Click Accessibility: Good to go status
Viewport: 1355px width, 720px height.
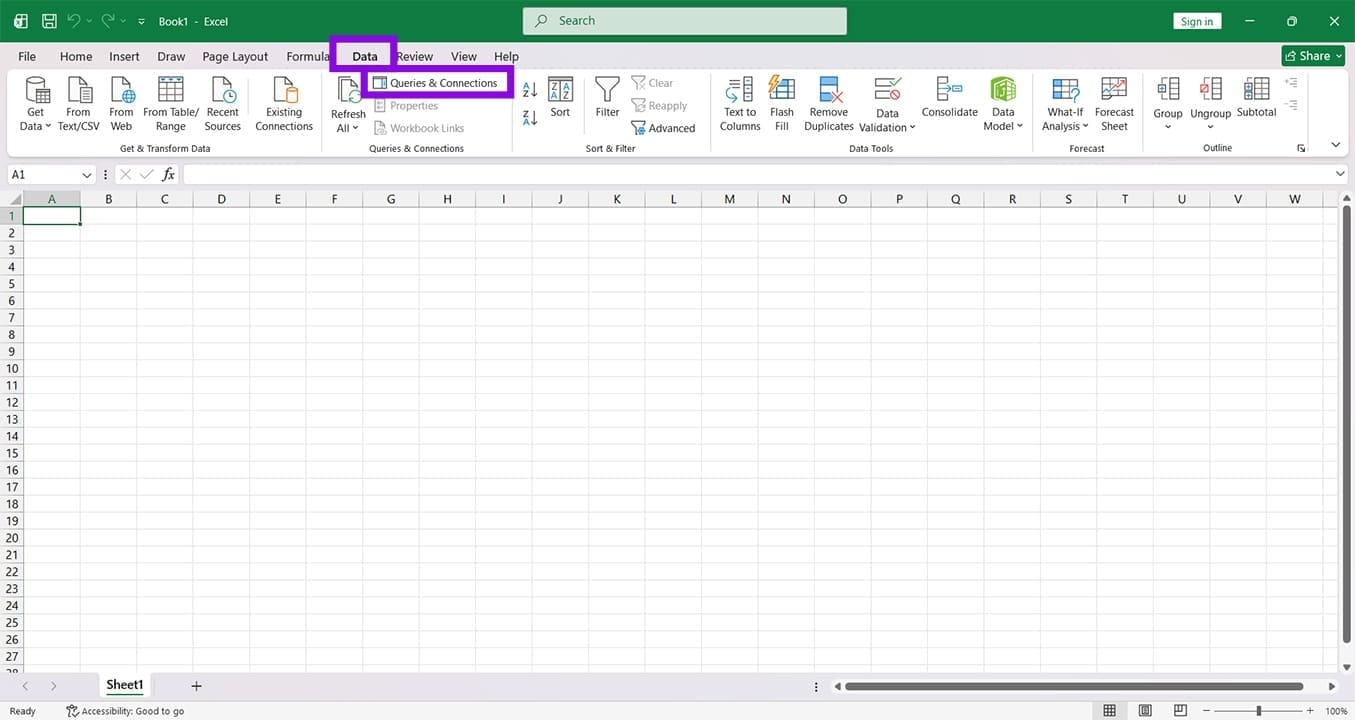pyautogui.click(x=125, y=711)
